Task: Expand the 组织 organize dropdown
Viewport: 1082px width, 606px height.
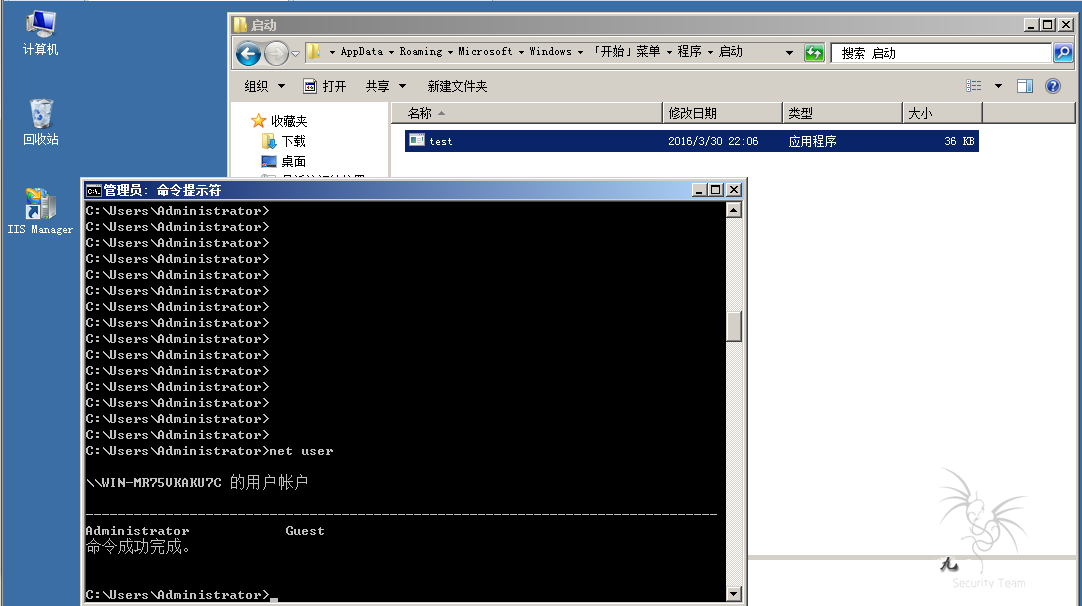Action: tap(265, 86)
